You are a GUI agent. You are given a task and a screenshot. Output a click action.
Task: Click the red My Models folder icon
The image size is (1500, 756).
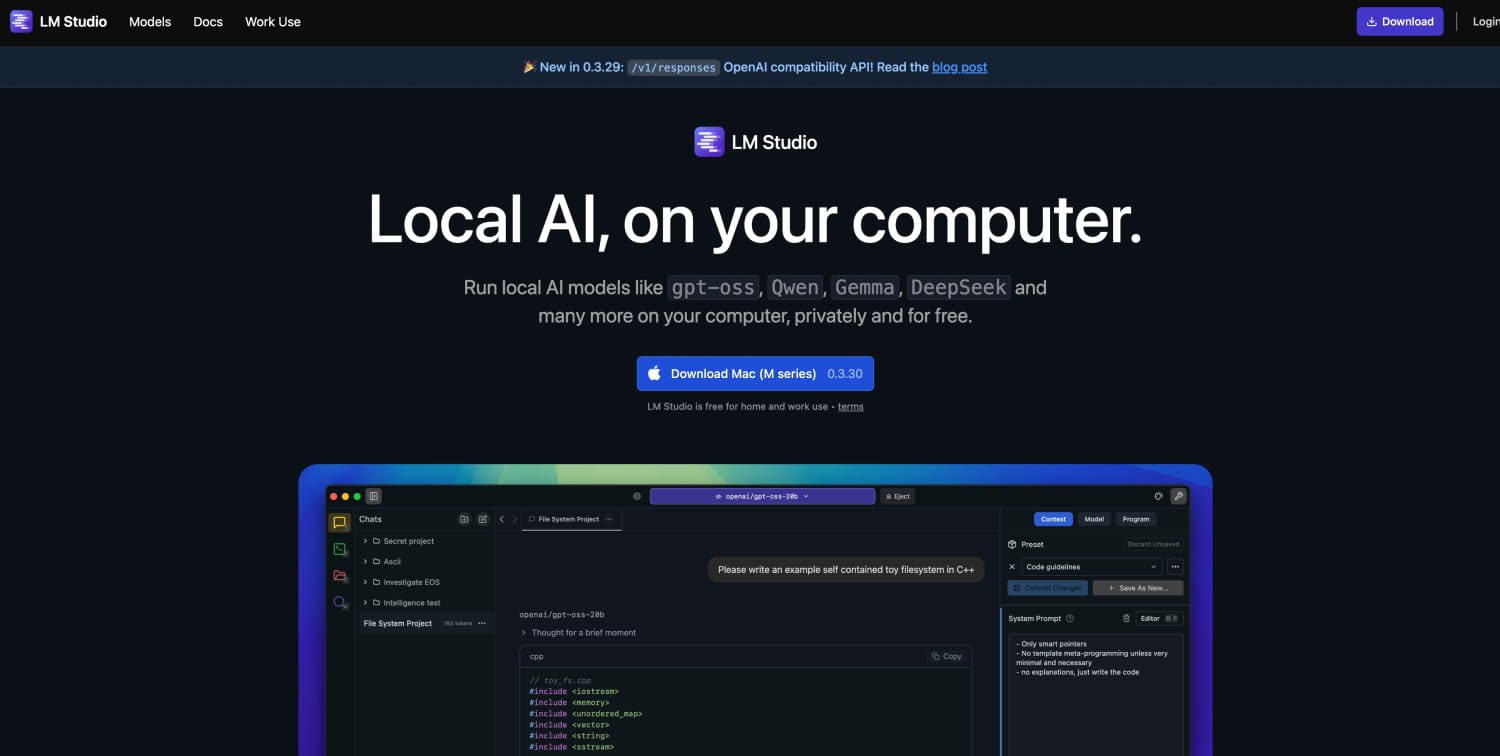pos(340,576)
